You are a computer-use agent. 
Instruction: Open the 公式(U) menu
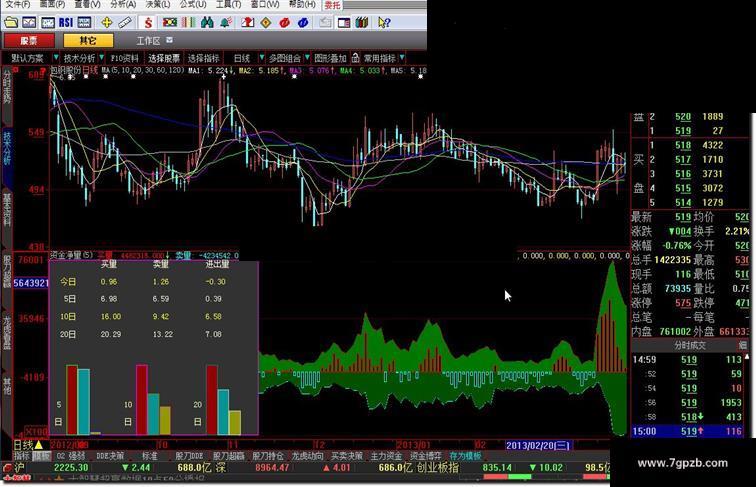[x=193, y=4]
